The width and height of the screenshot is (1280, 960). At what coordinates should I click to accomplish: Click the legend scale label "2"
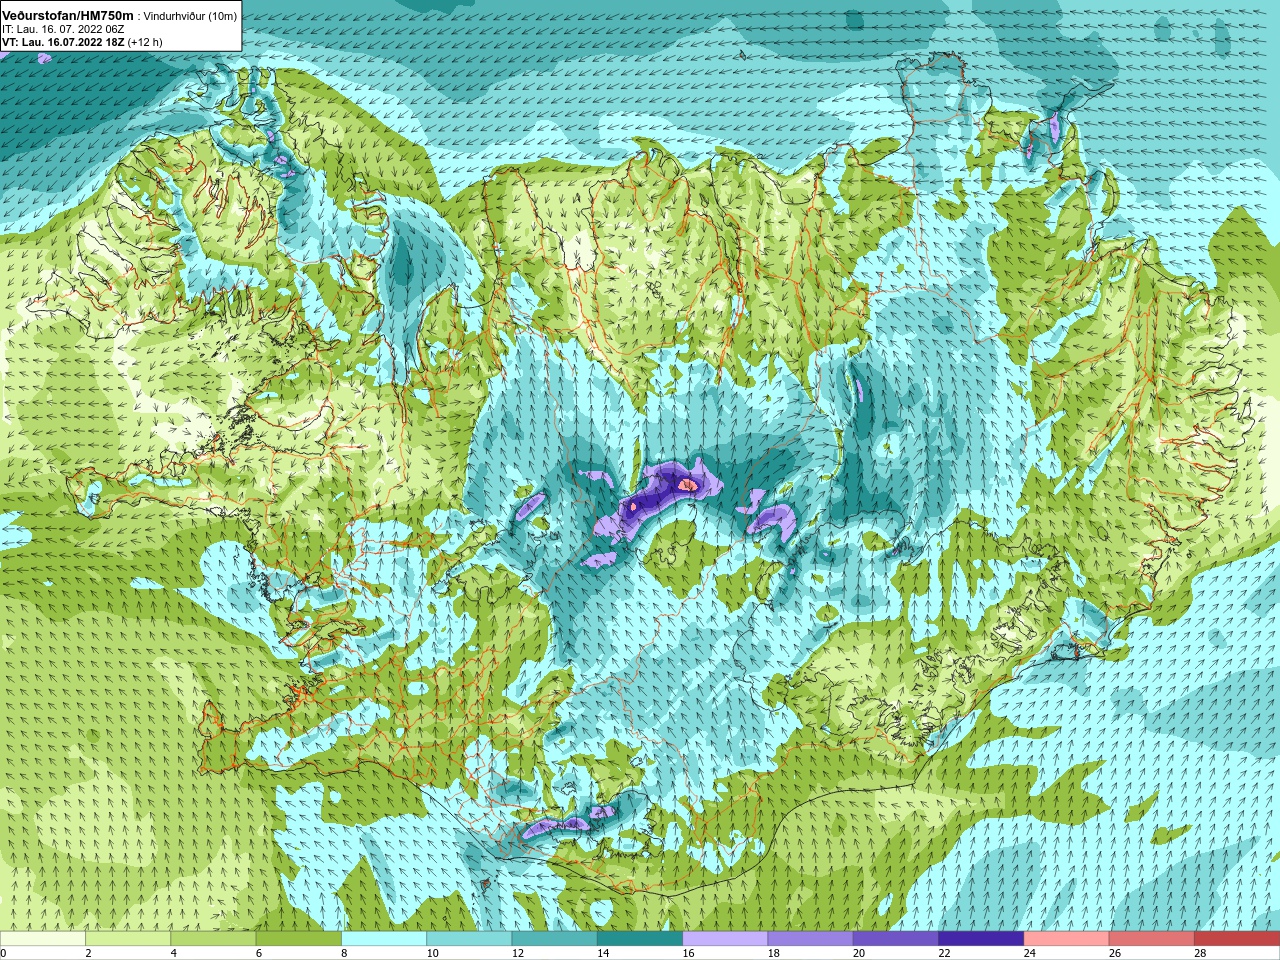point(88,953)
